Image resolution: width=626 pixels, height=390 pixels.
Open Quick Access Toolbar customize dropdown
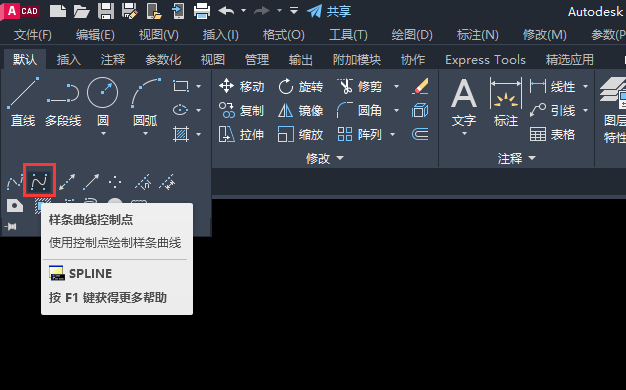tap(294, 11)
